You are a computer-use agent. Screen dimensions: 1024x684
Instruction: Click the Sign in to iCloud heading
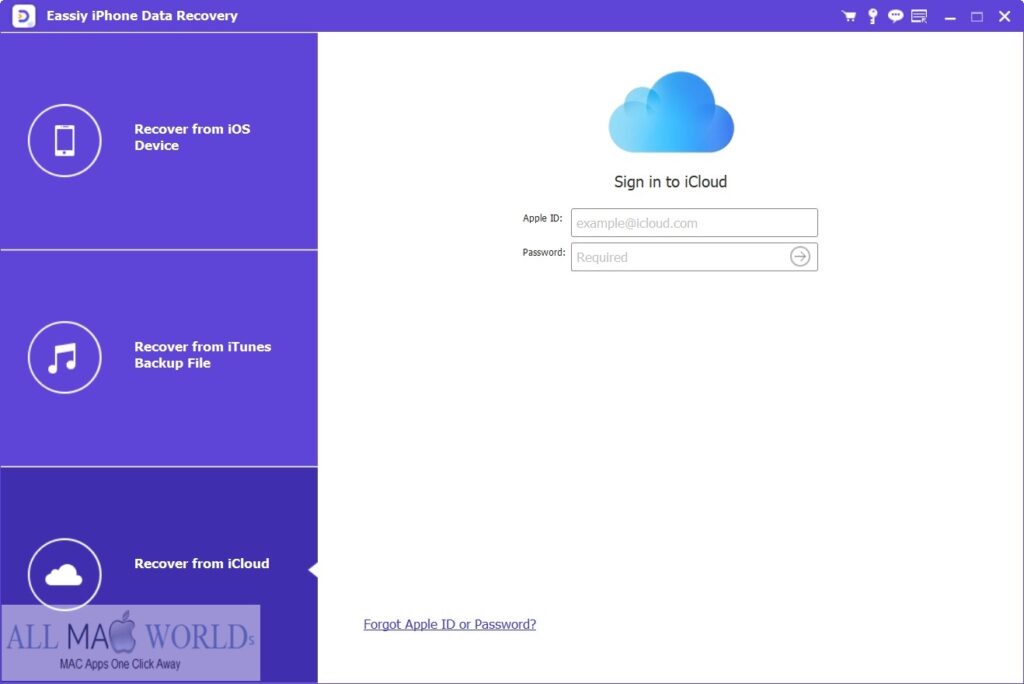pos(670,182)
